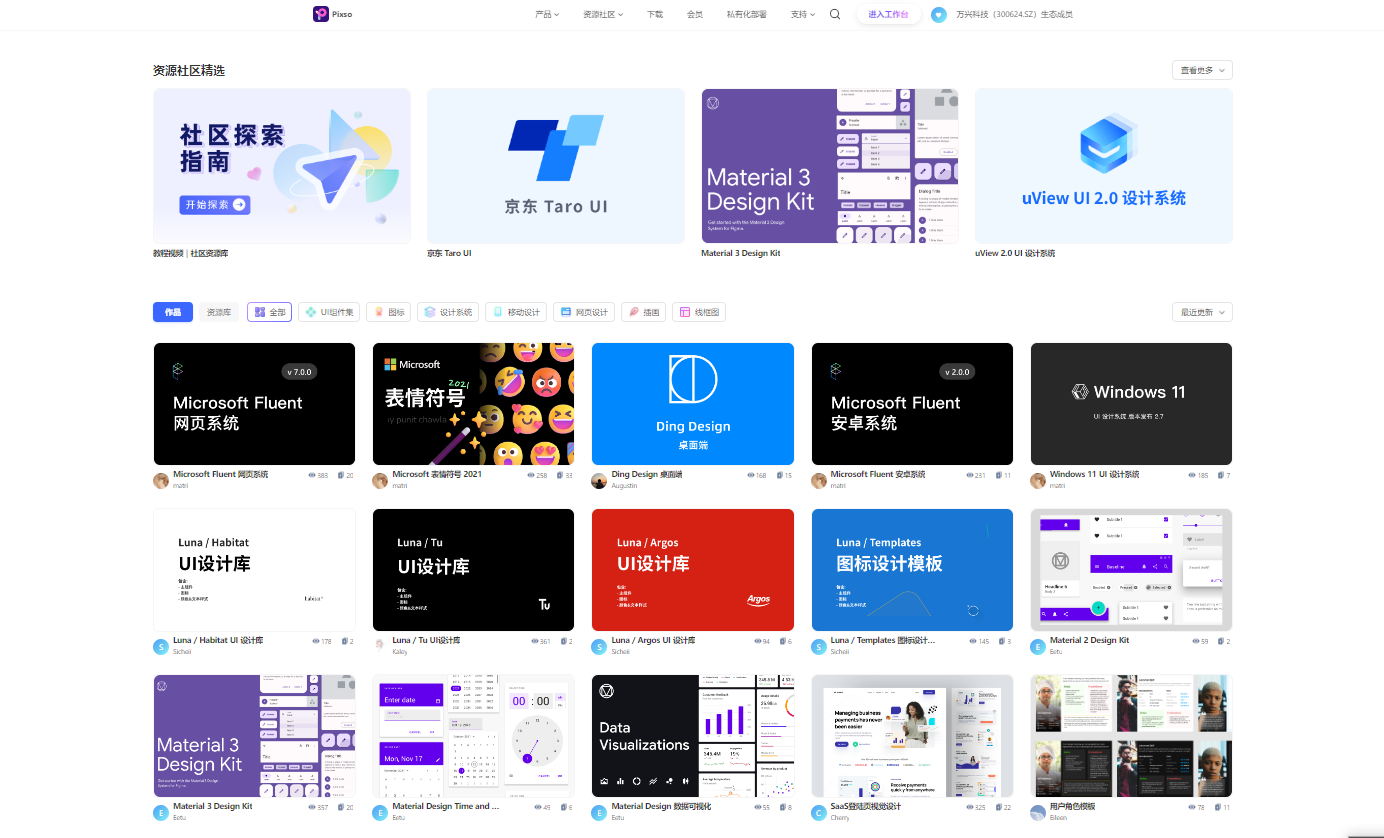Click the Microsoft Fluent 安卓系统 title text
The width and height of the screenshot is (1384, 838).
pyautogui.click(x=877, y=474)
